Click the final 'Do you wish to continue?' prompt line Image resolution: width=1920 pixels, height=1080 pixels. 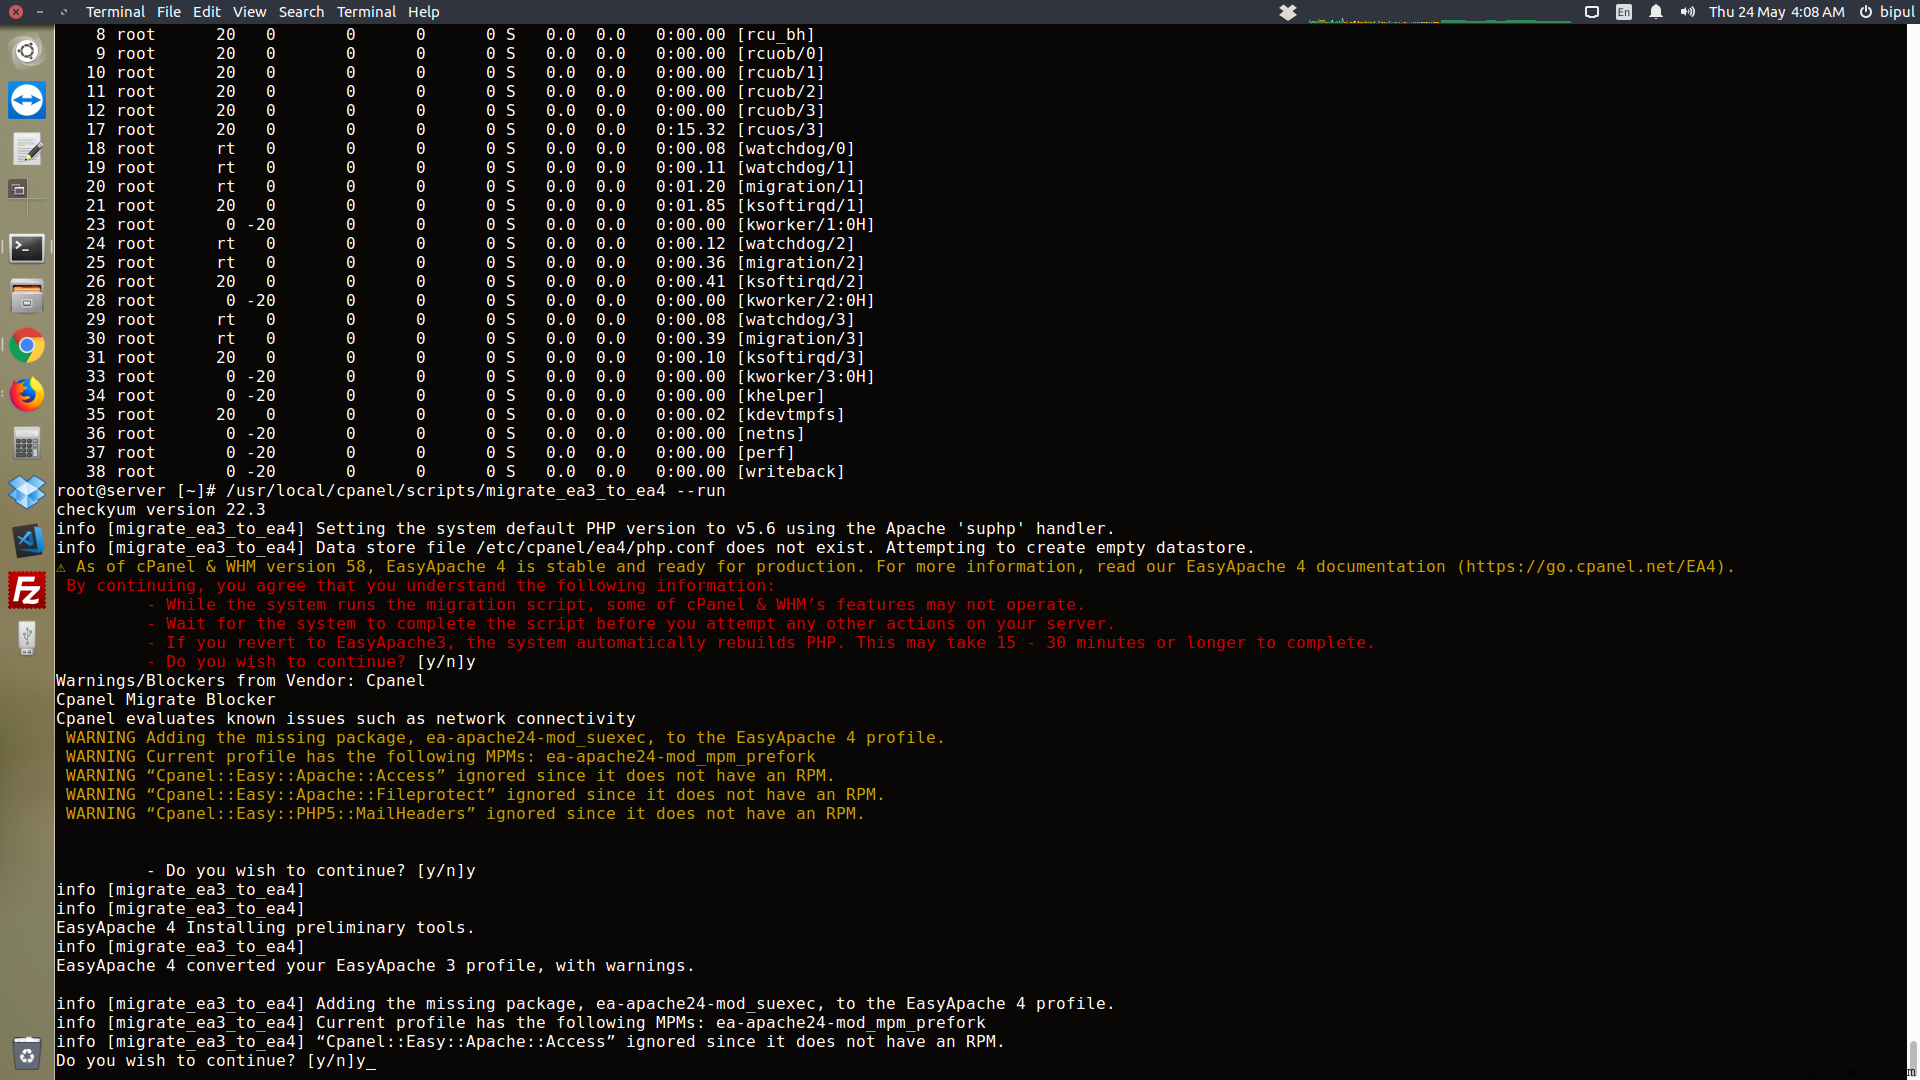coord(216,1061)
